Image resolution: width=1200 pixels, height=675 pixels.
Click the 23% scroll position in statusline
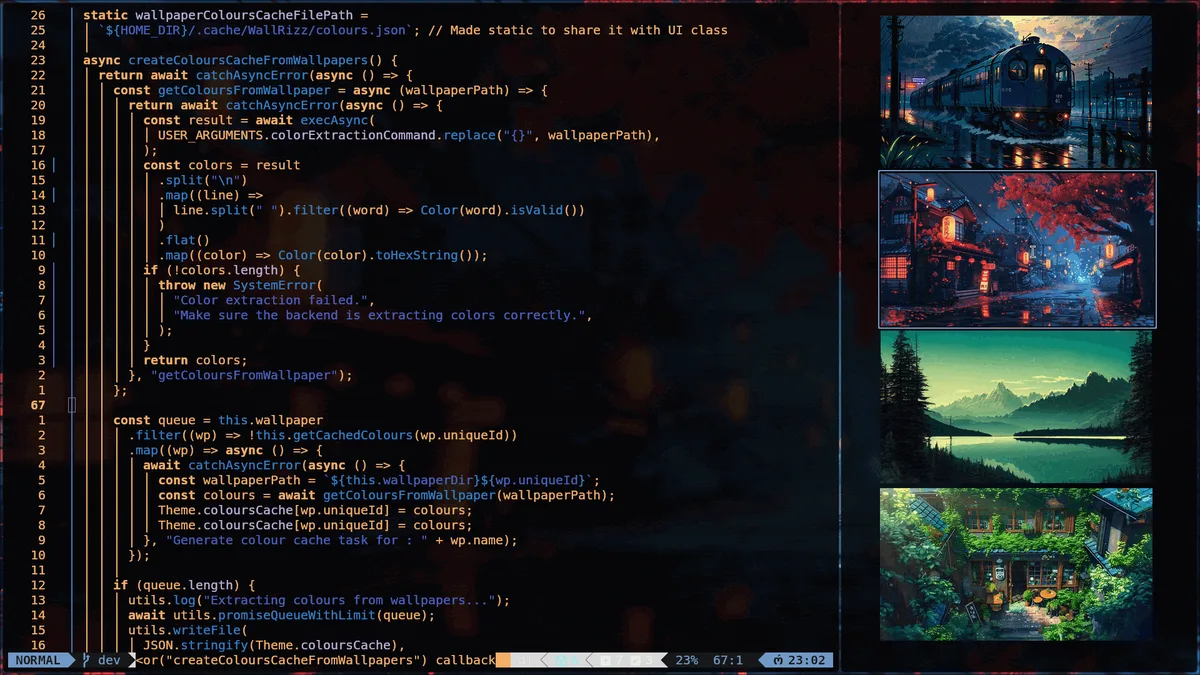tap(687, 660)
